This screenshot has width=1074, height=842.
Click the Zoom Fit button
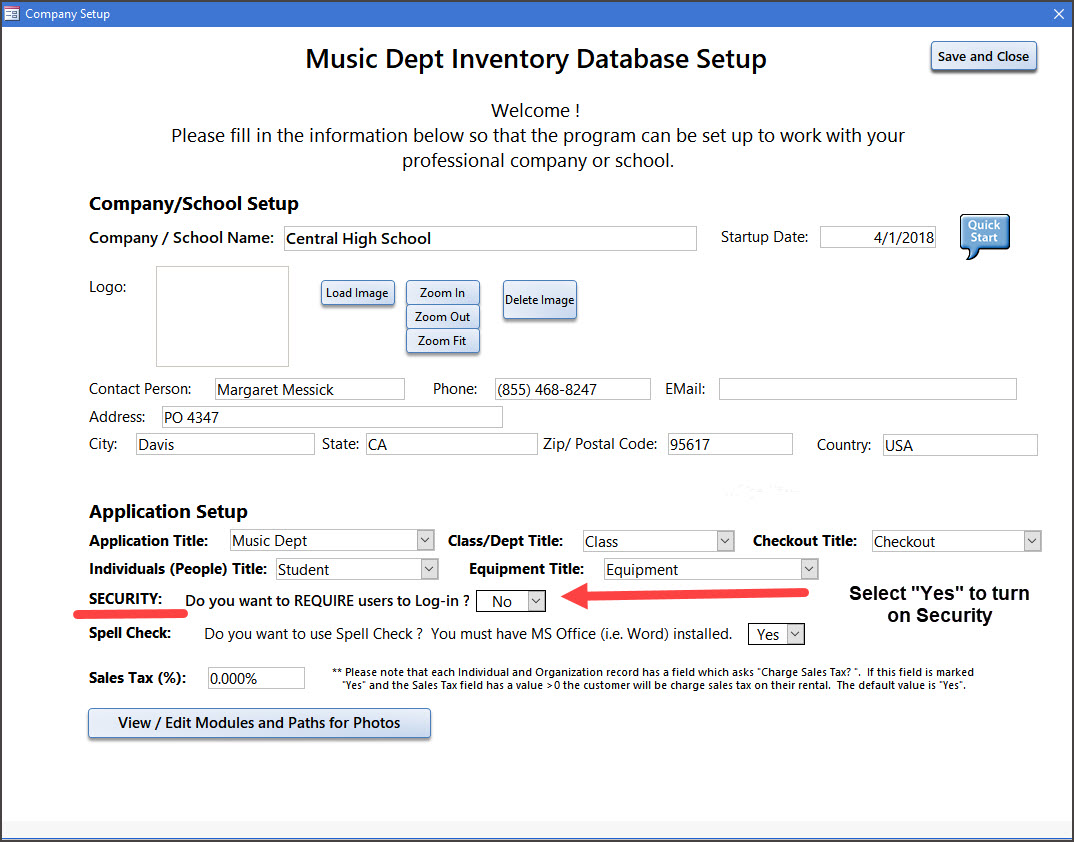point(442,341)
